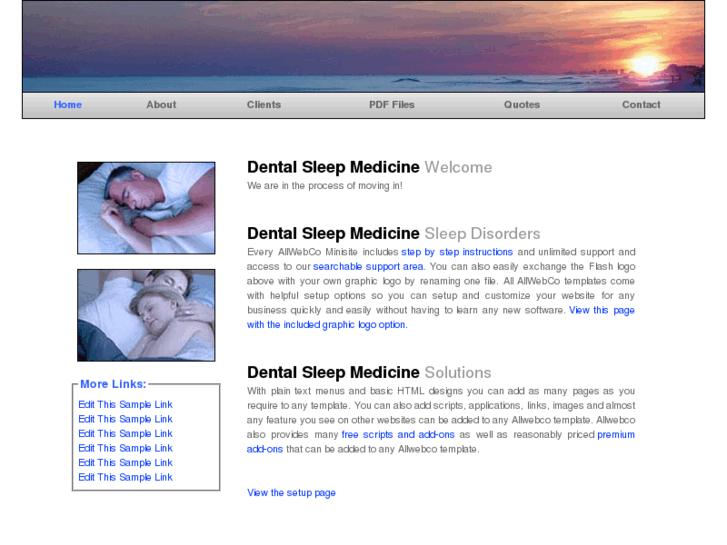Click 'View the setup page' link
This screenshot has height=545, width=727.
click(x=291, y=493)
